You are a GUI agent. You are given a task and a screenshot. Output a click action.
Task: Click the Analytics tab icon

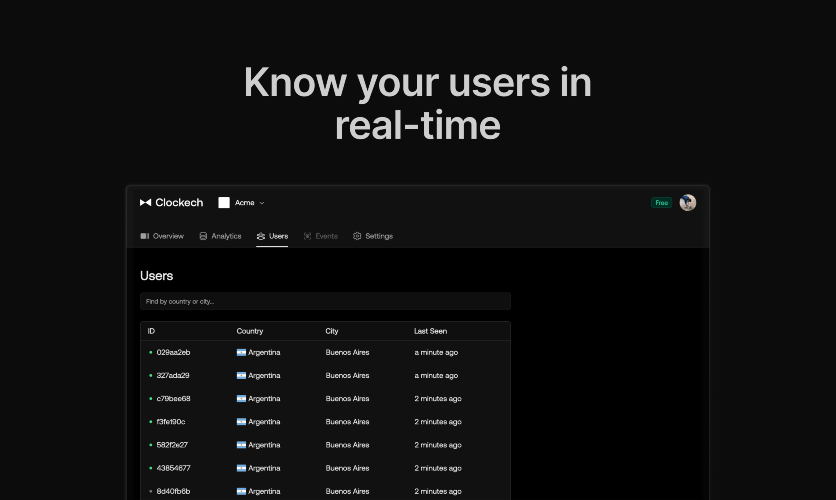203,236
